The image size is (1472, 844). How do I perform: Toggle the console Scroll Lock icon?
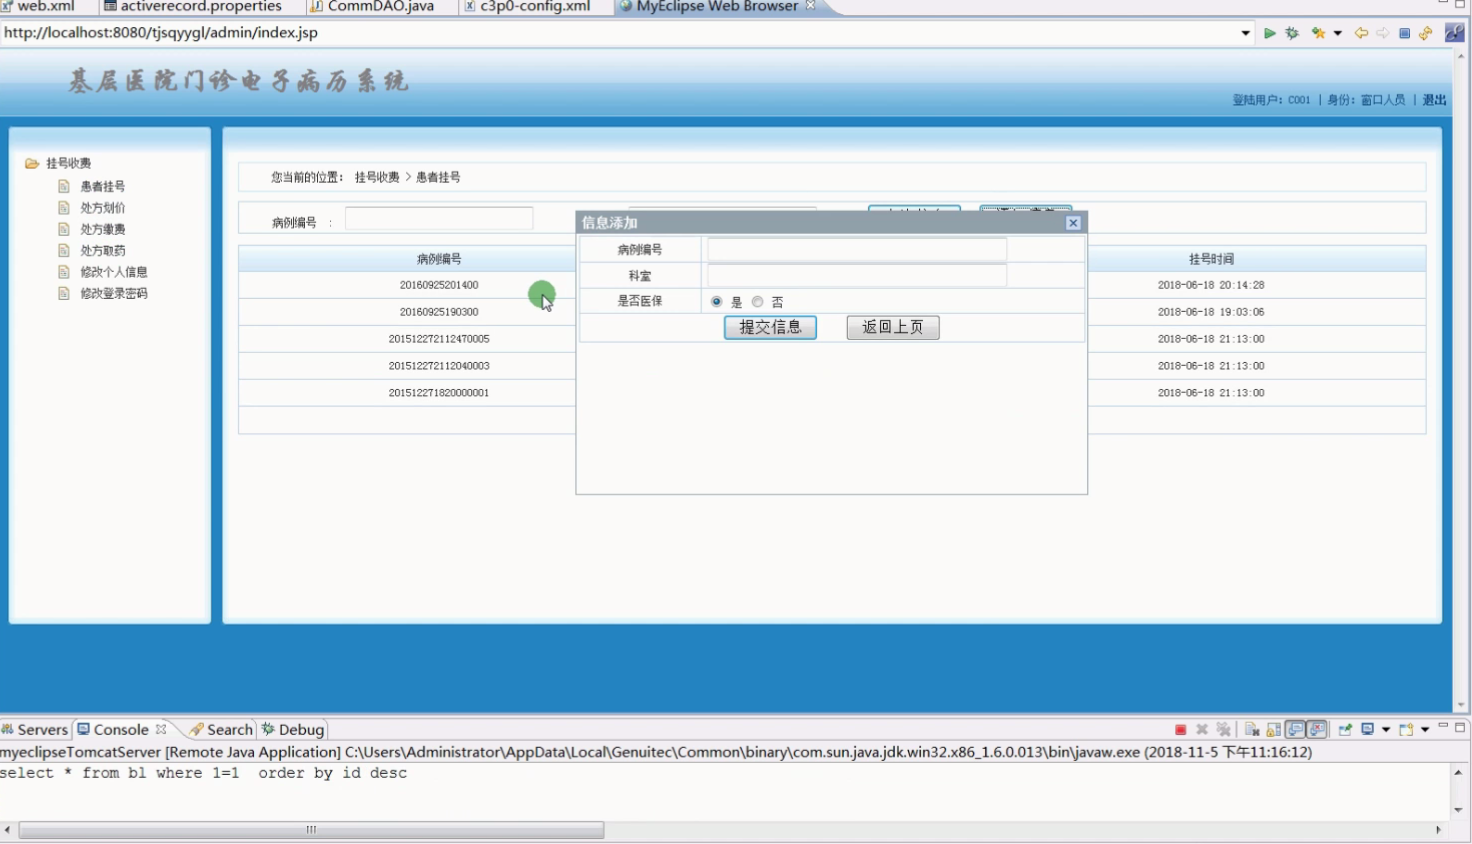pos(1273,730)
